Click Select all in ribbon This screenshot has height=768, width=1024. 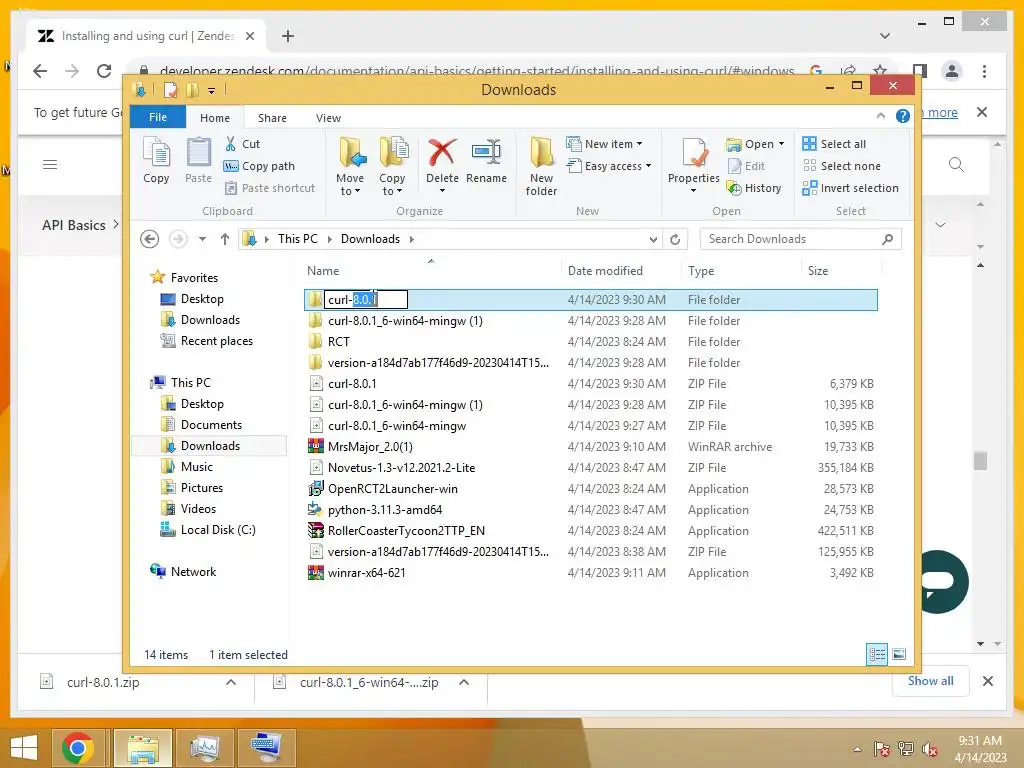[x=835, y=144]
